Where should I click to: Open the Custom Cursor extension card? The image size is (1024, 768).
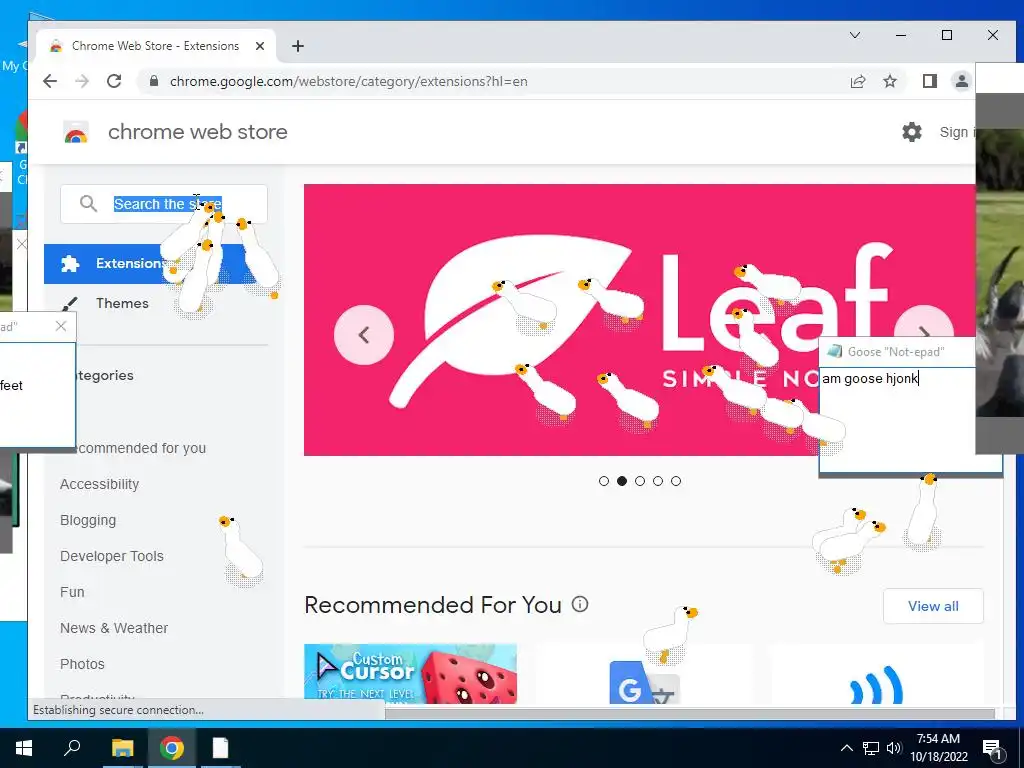pos(410,673)
